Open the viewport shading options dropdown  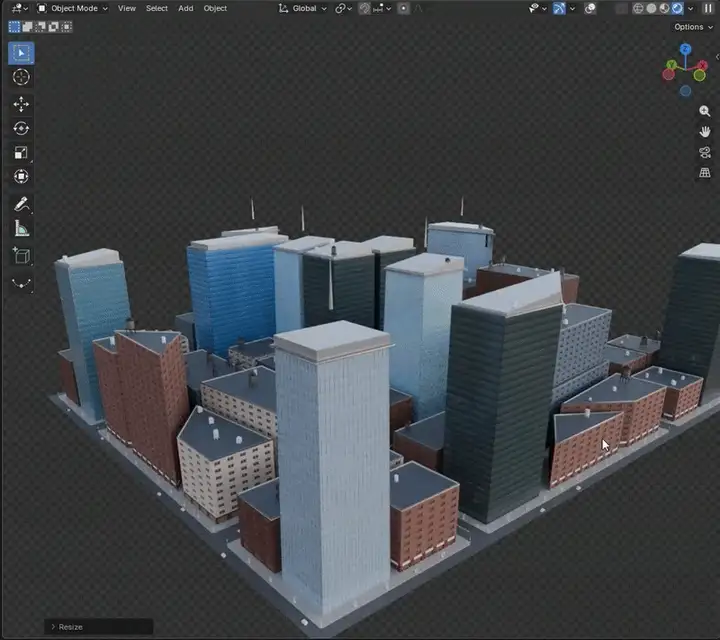pos(690,8)
